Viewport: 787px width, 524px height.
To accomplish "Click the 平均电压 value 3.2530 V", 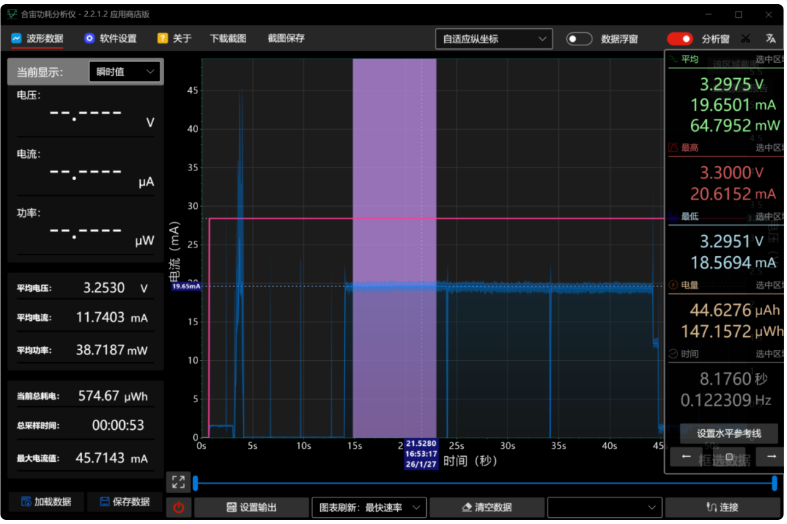I will click(115, 288).
